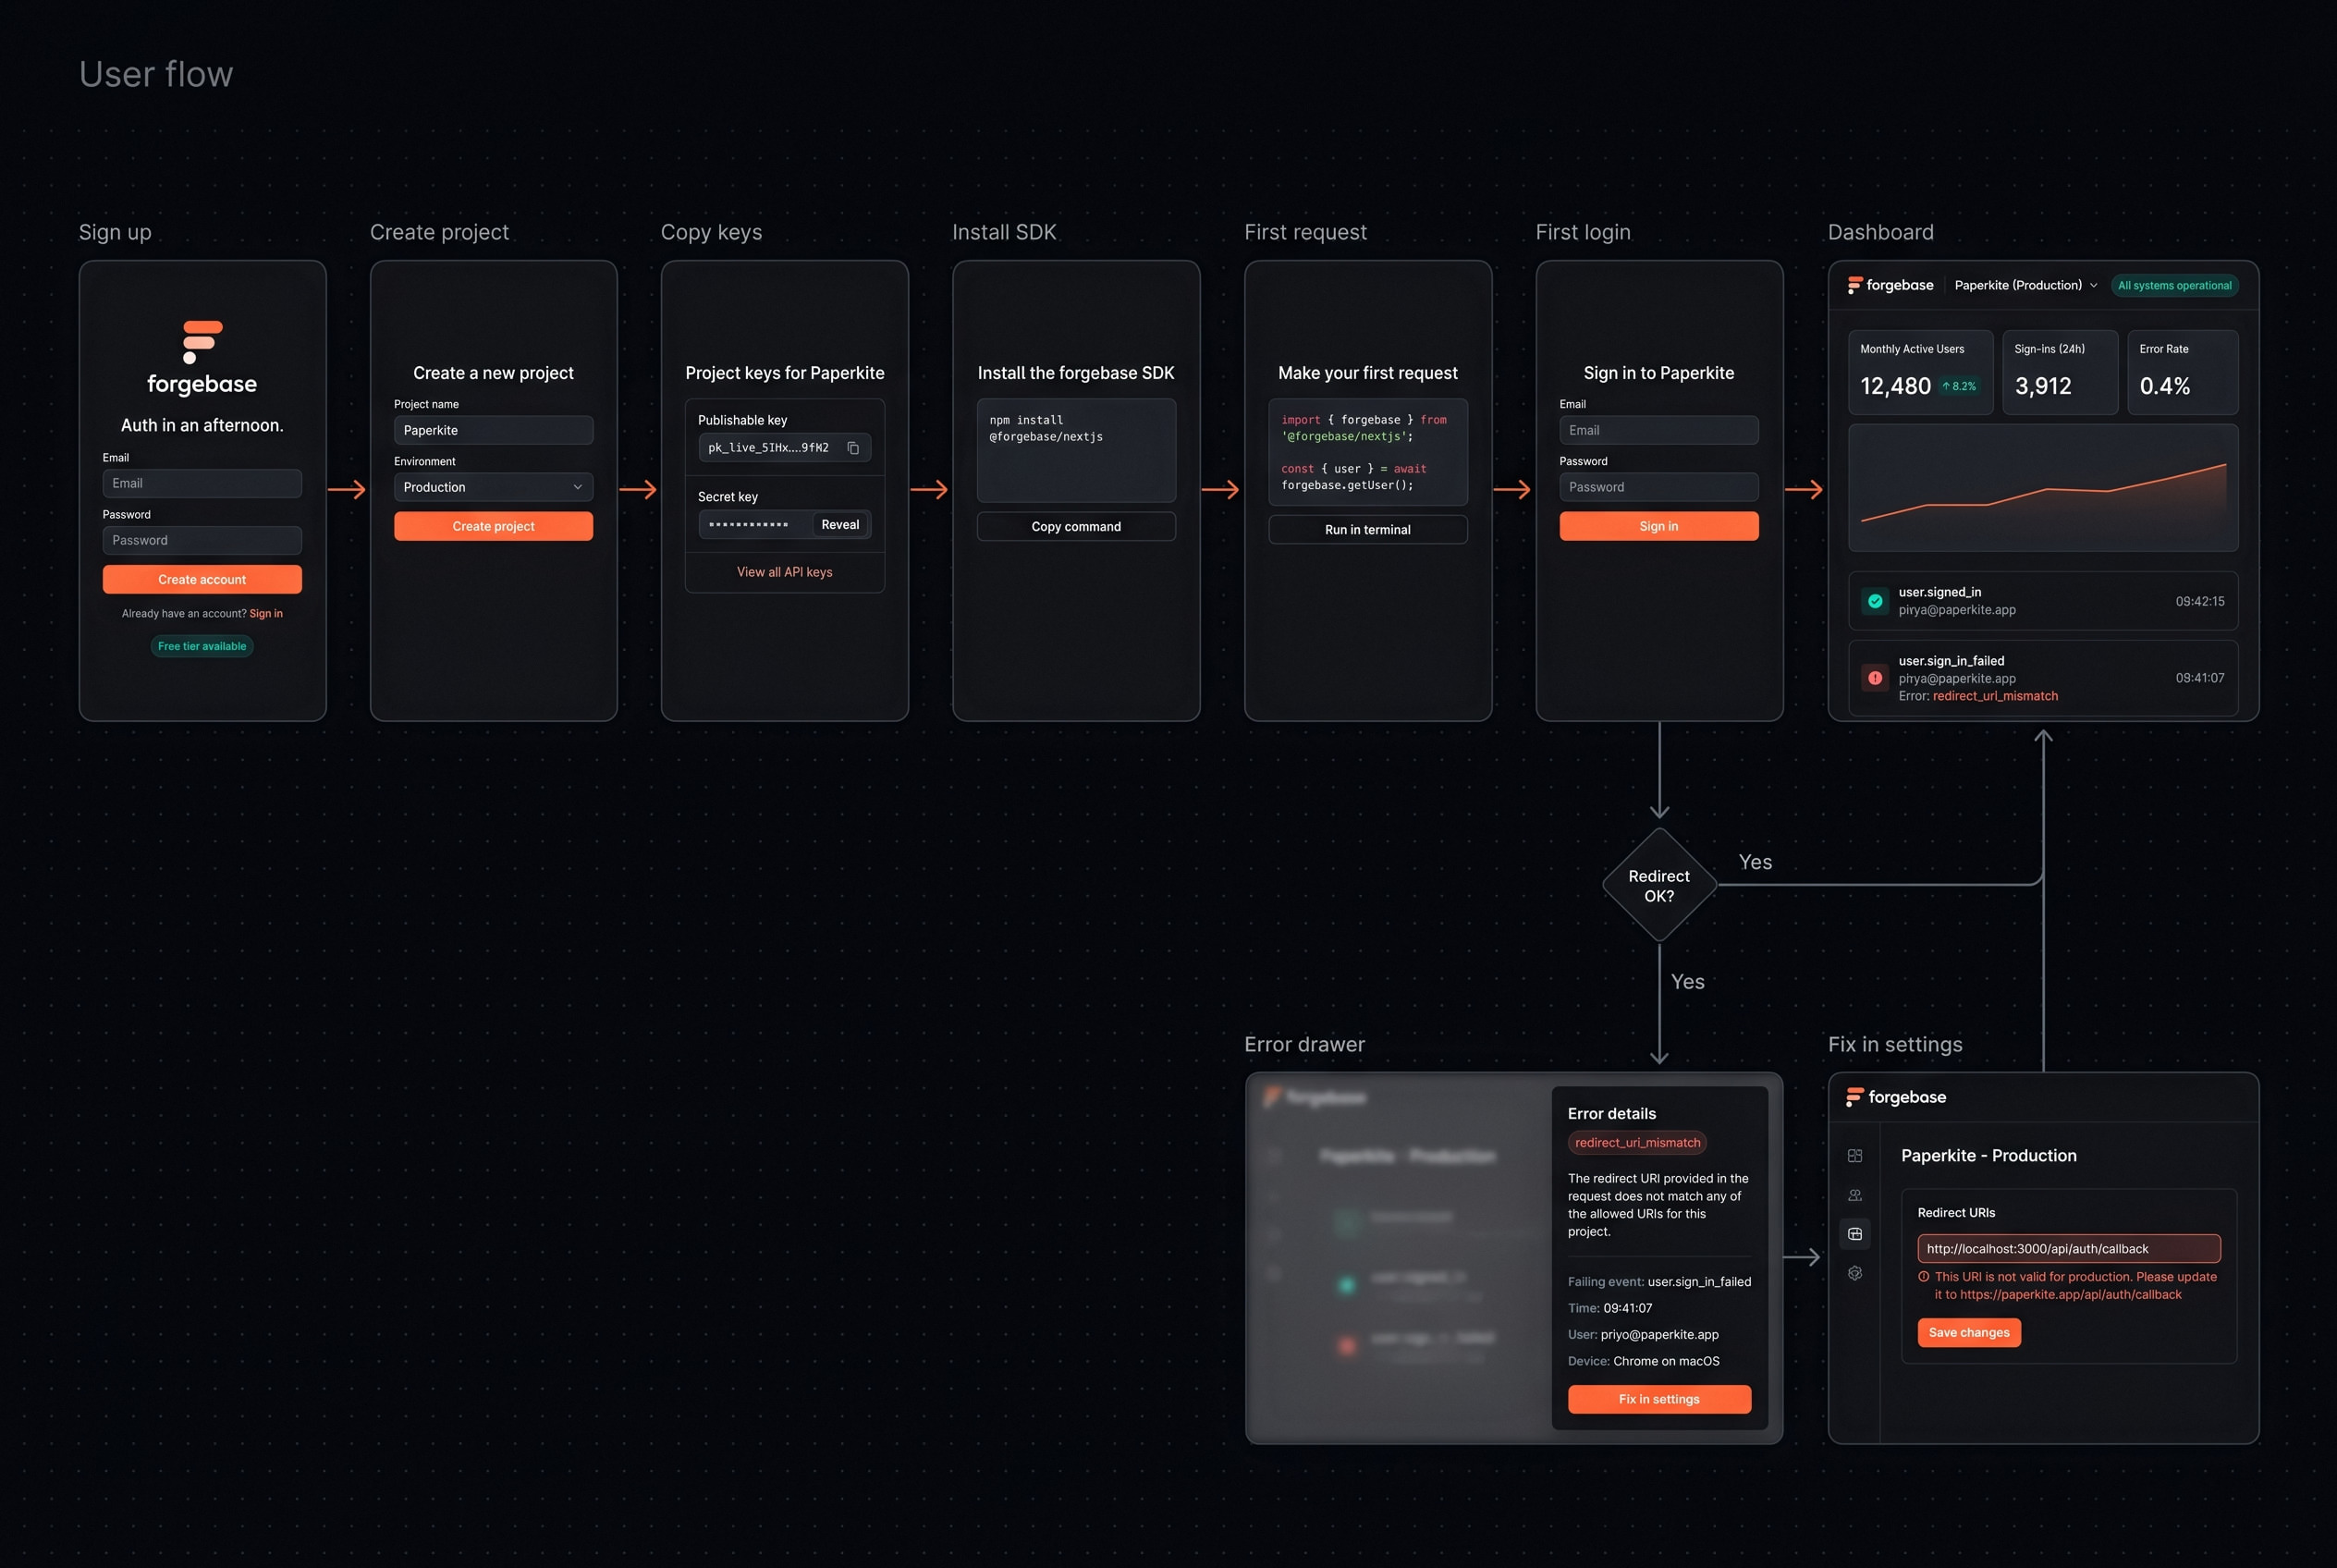Click the Project name field containing Paperkite

[493, 430]
